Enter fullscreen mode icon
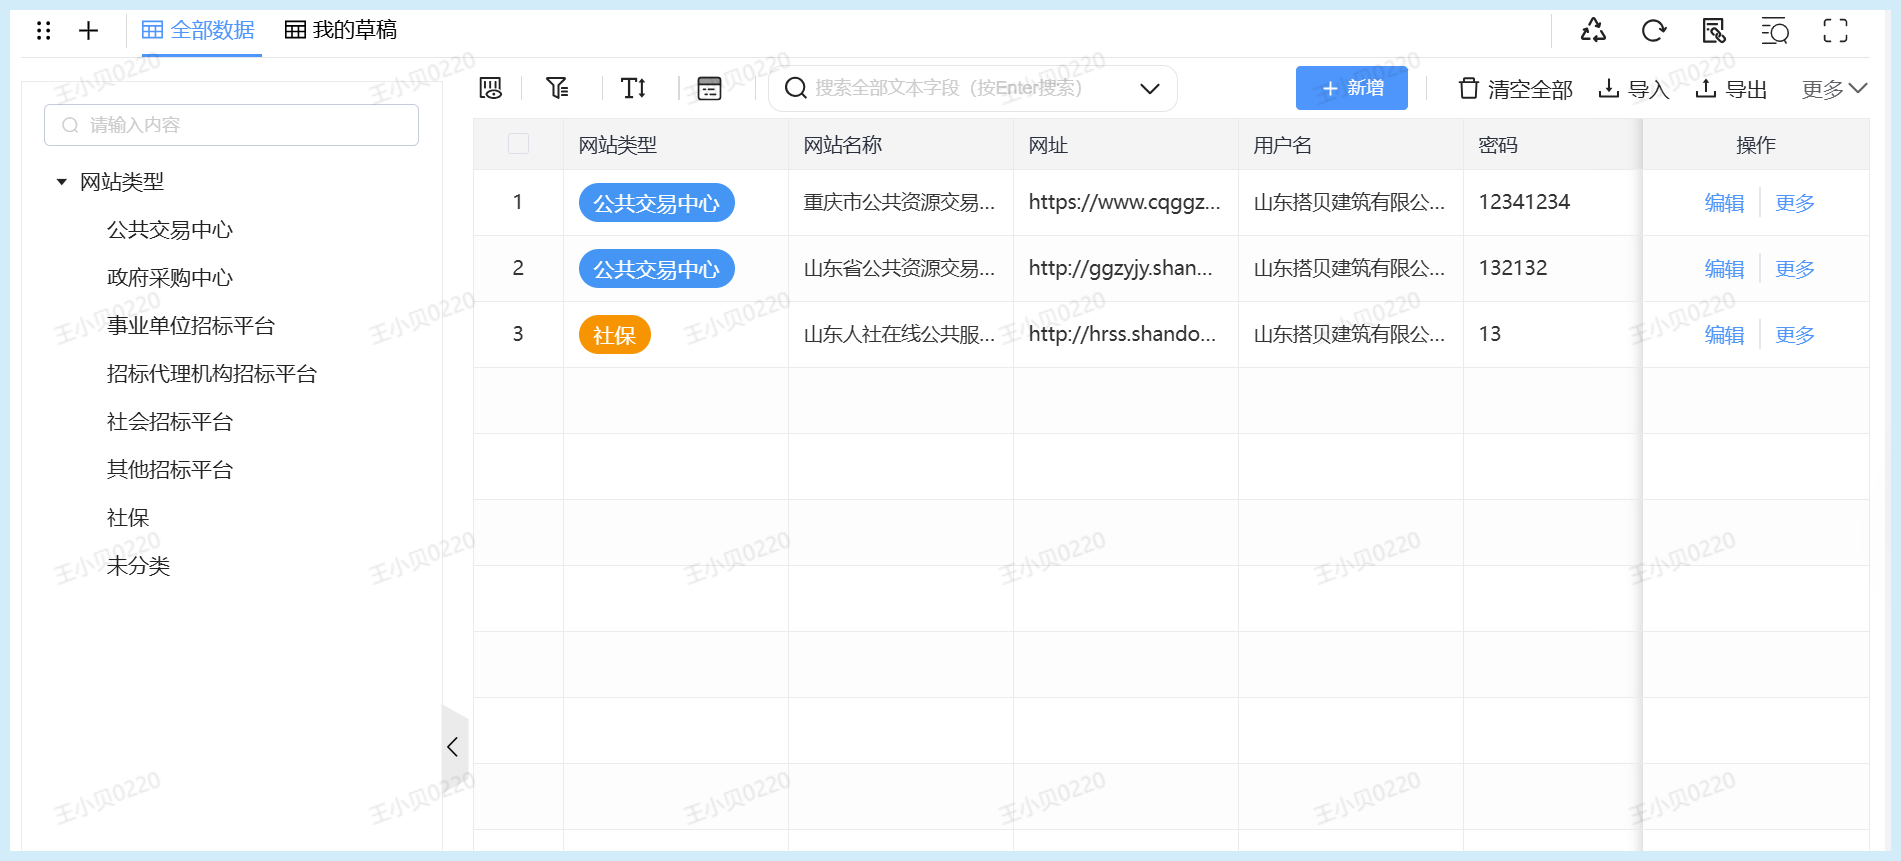 [1835, 31]
